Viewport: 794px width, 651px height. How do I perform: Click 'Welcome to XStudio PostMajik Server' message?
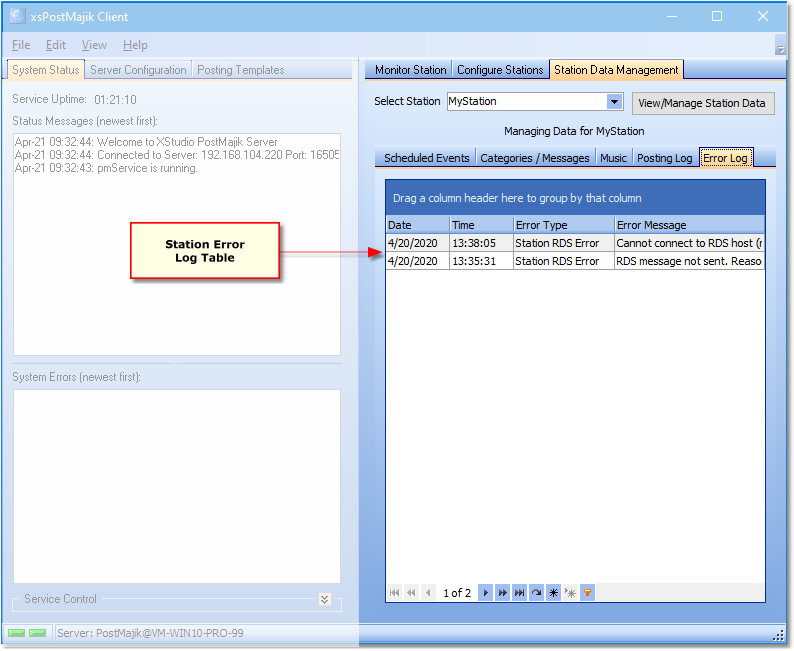click(x=146, y=142)
